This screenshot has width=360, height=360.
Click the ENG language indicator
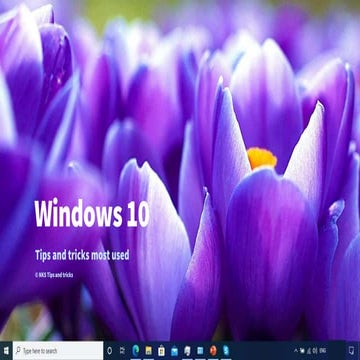point(323,350)
